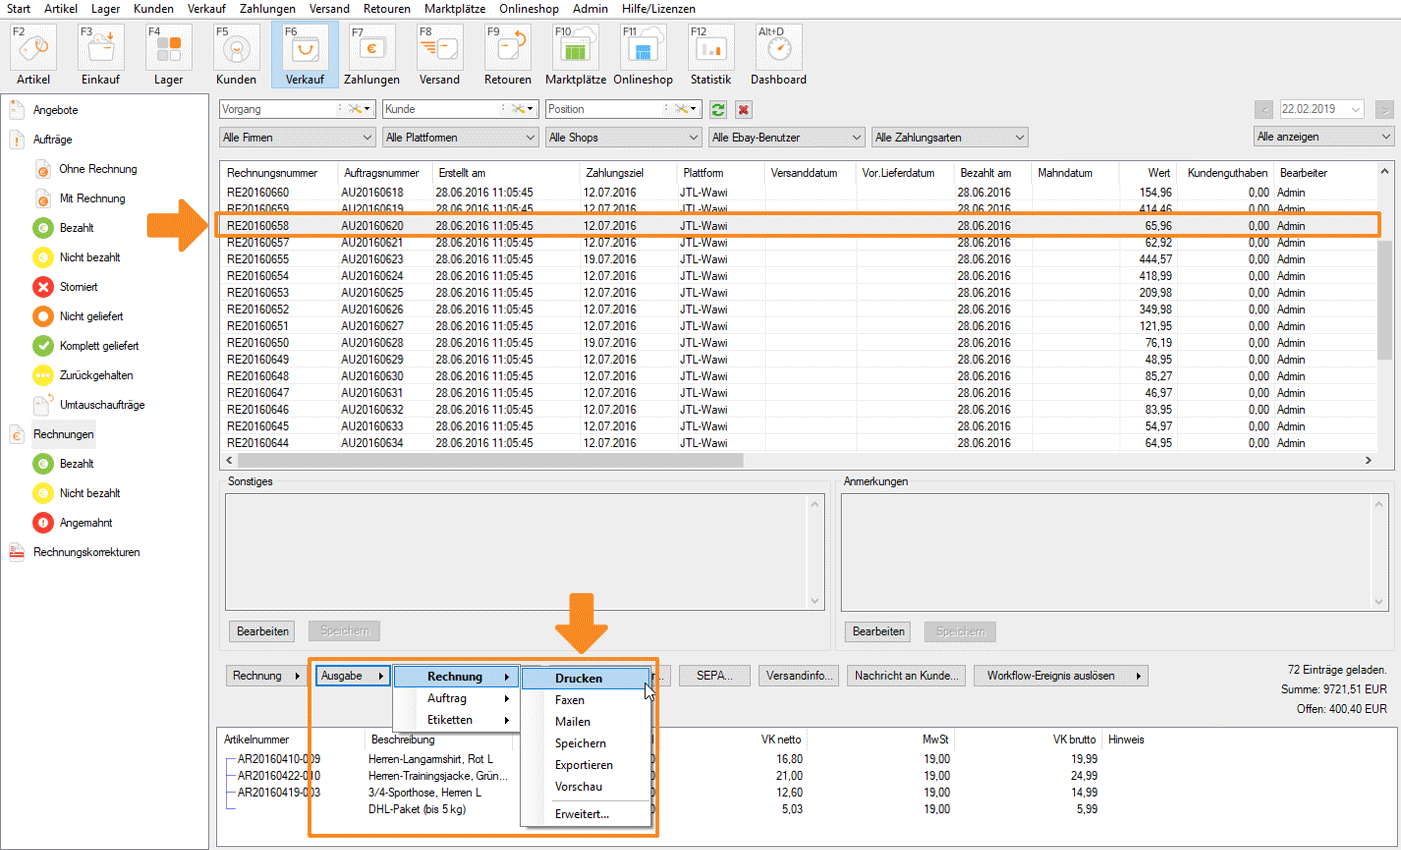
Task: Click the green refresh filter icon
Action: (x=718, y=110)
